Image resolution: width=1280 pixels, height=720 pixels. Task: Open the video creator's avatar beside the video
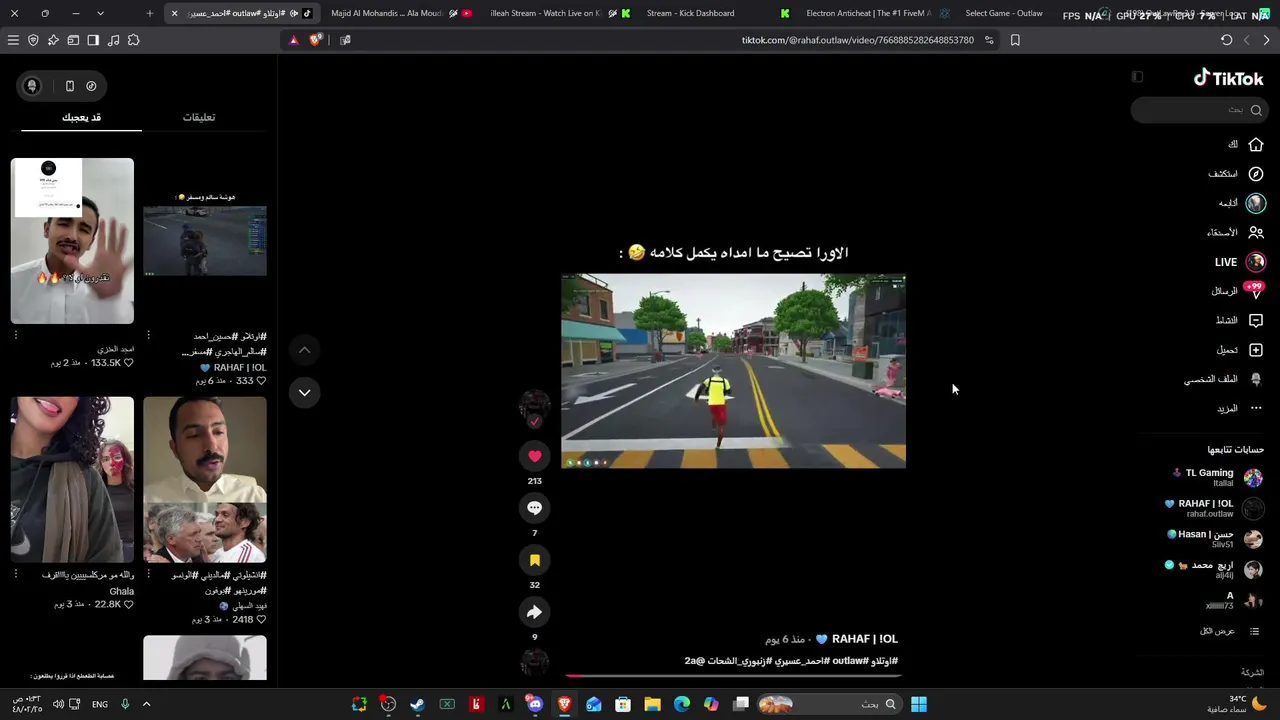click(534, 406)
